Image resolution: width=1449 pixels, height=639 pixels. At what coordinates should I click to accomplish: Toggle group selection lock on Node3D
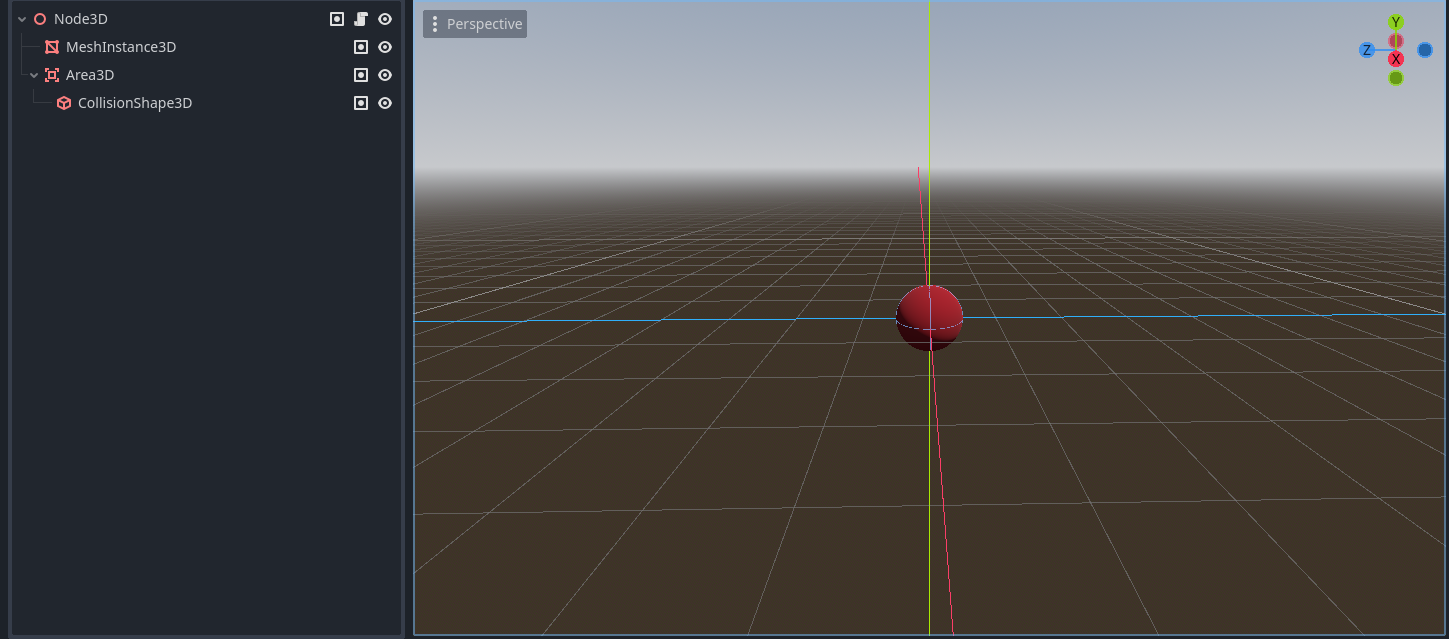(x=337, y=19)
